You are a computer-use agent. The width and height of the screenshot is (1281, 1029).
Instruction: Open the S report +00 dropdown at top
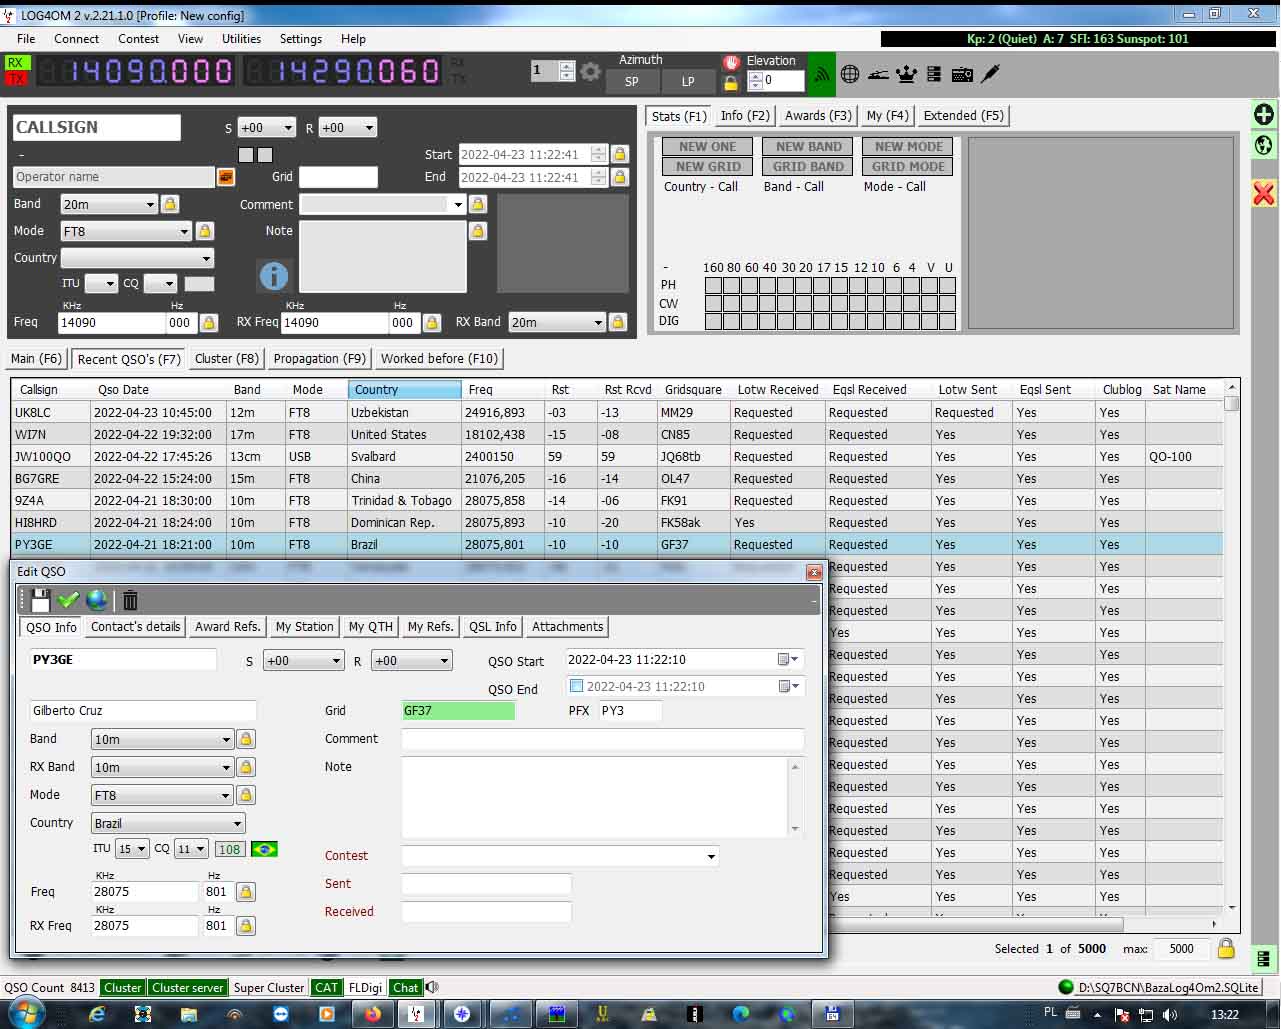coord(288,128)
